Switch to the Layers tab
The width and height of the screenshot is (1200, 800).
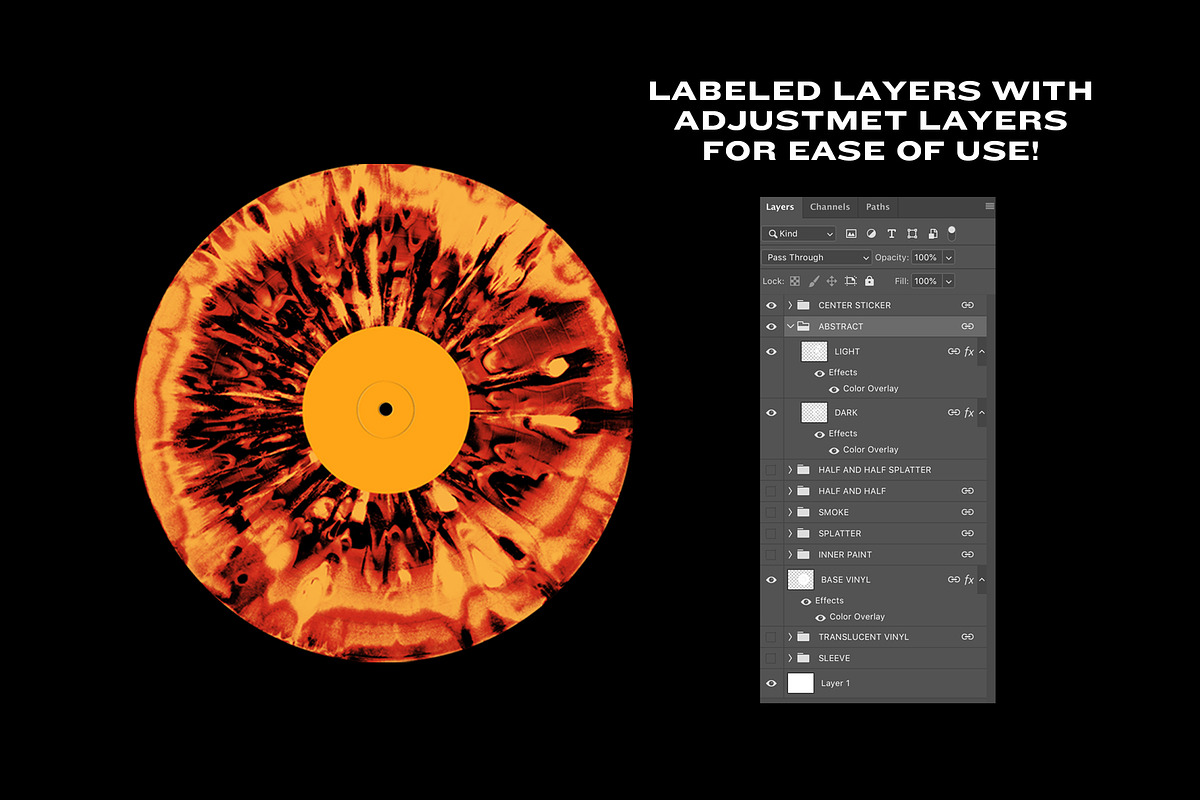[780, 207]
